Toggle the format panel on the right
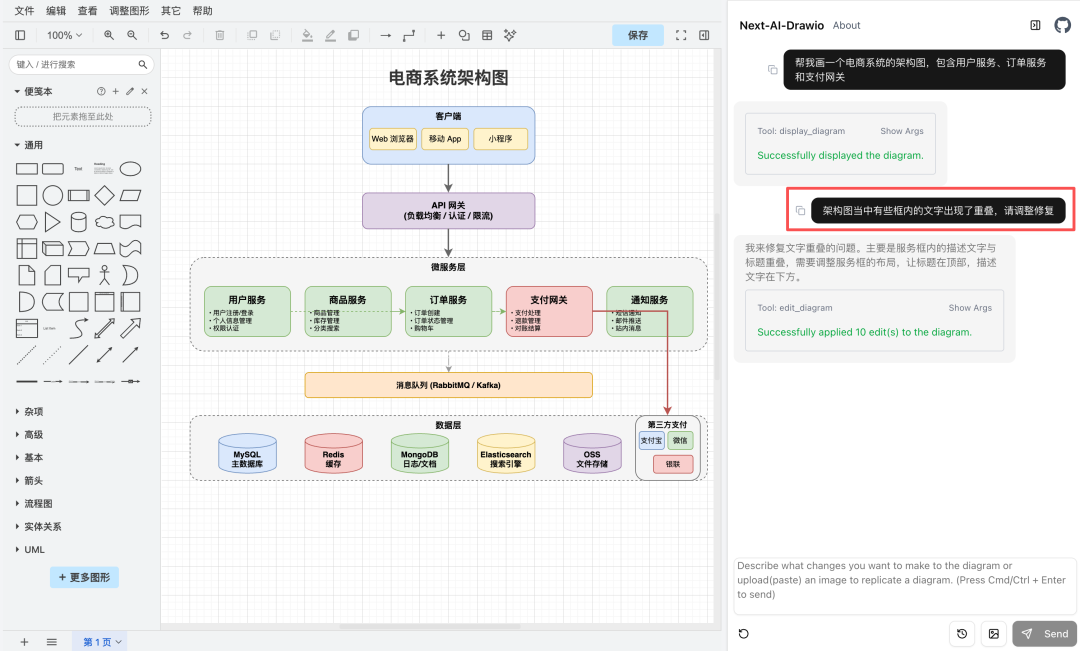The height and width of the screenshot is (651, 1080). (x=704, y=35)
